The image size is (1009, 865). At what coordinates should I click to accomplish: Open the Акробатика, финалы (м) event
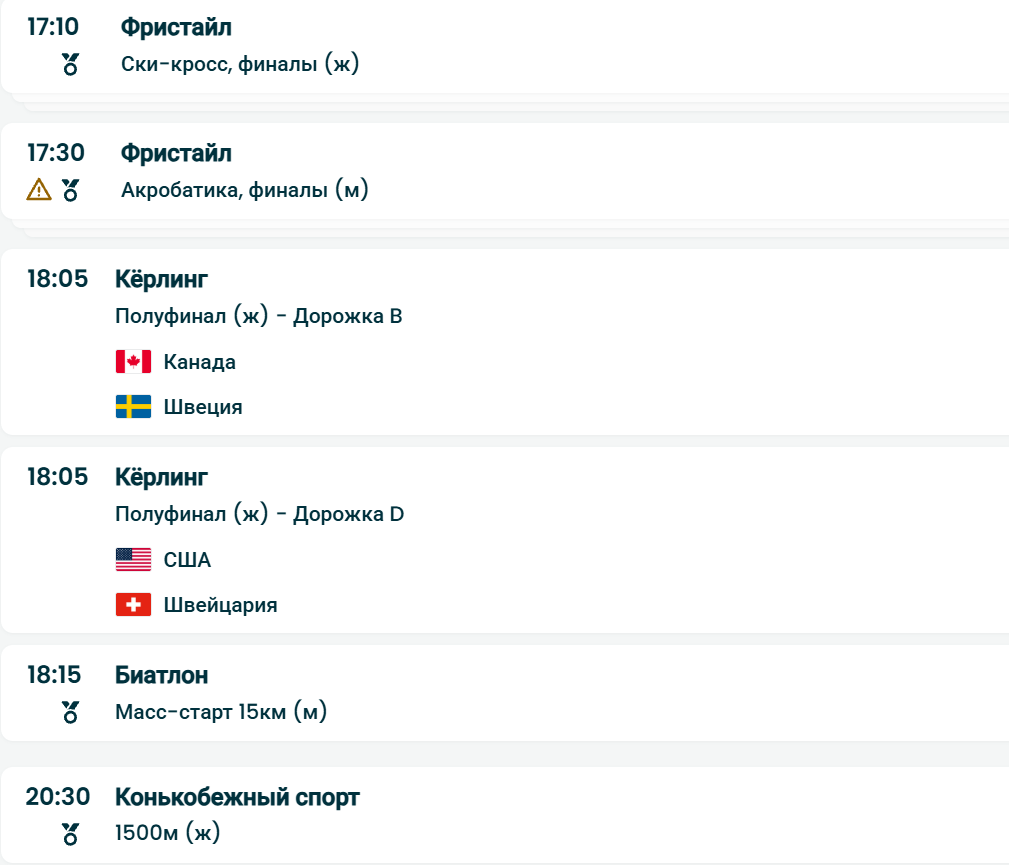(245, 190)
